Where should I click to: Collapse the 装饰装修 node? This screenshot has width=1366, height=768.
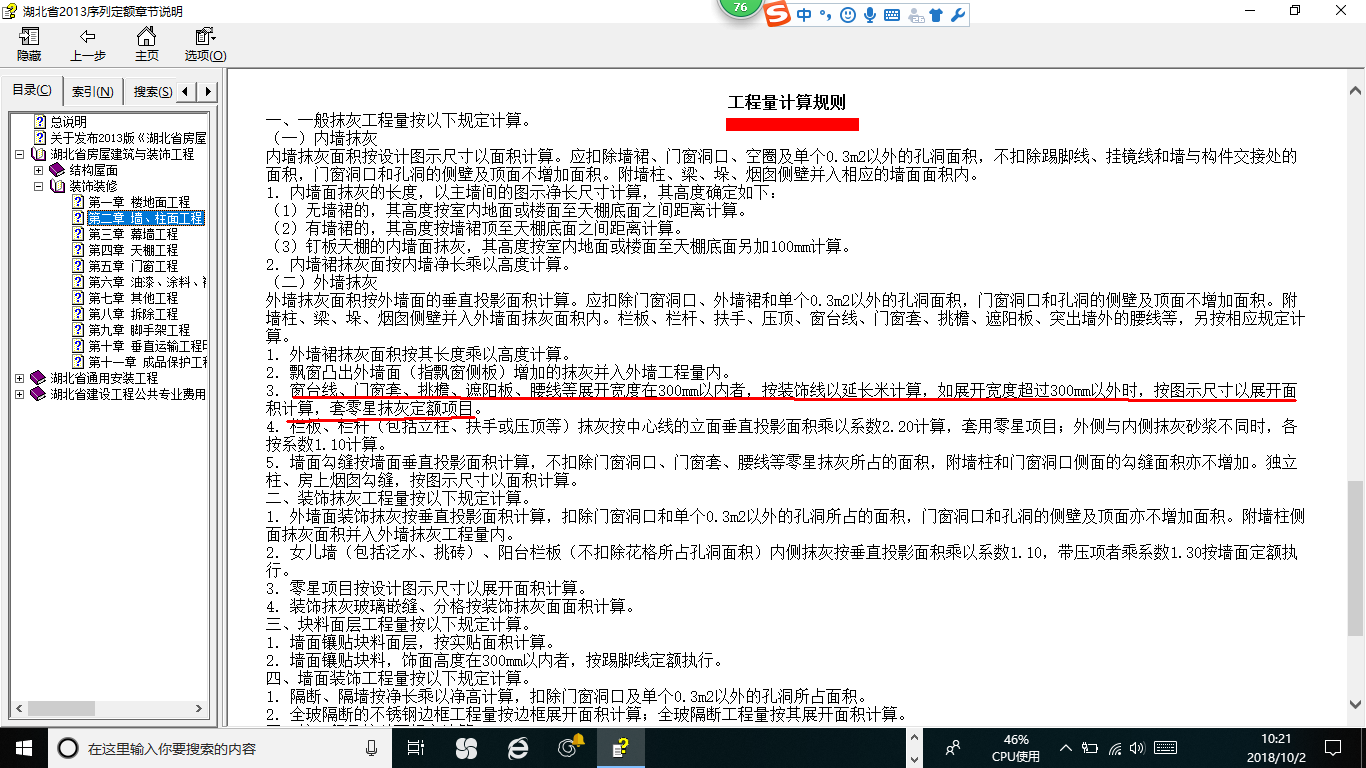click(x=39, y=186)
